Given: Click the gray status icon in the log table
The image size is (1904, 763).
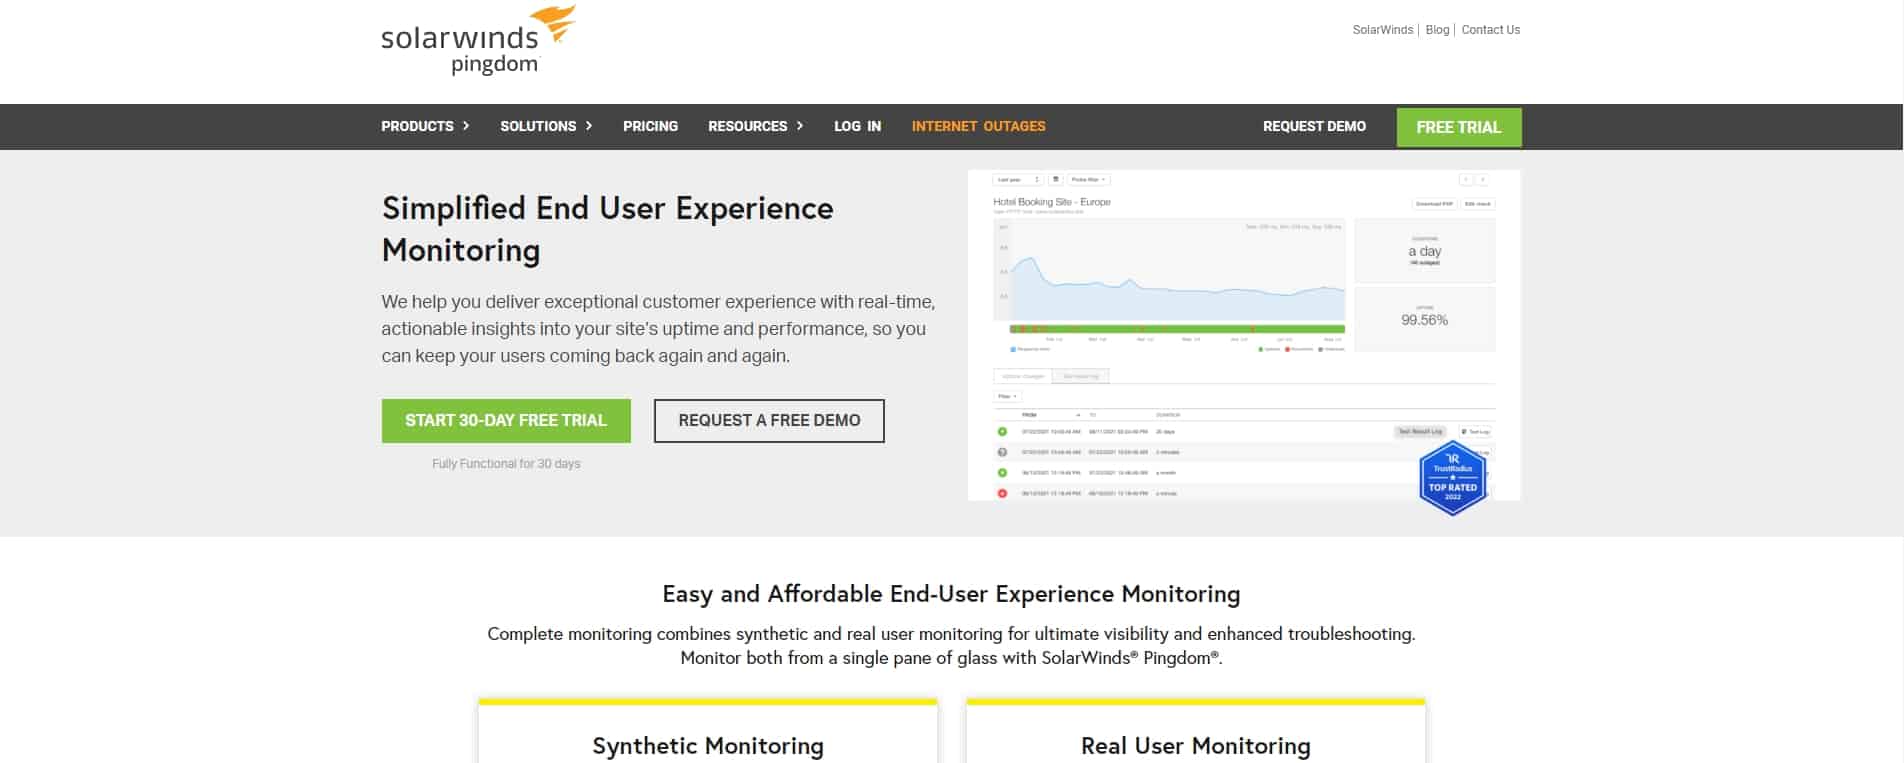Looking at the screenshot, I should [x=1002, y=452].
